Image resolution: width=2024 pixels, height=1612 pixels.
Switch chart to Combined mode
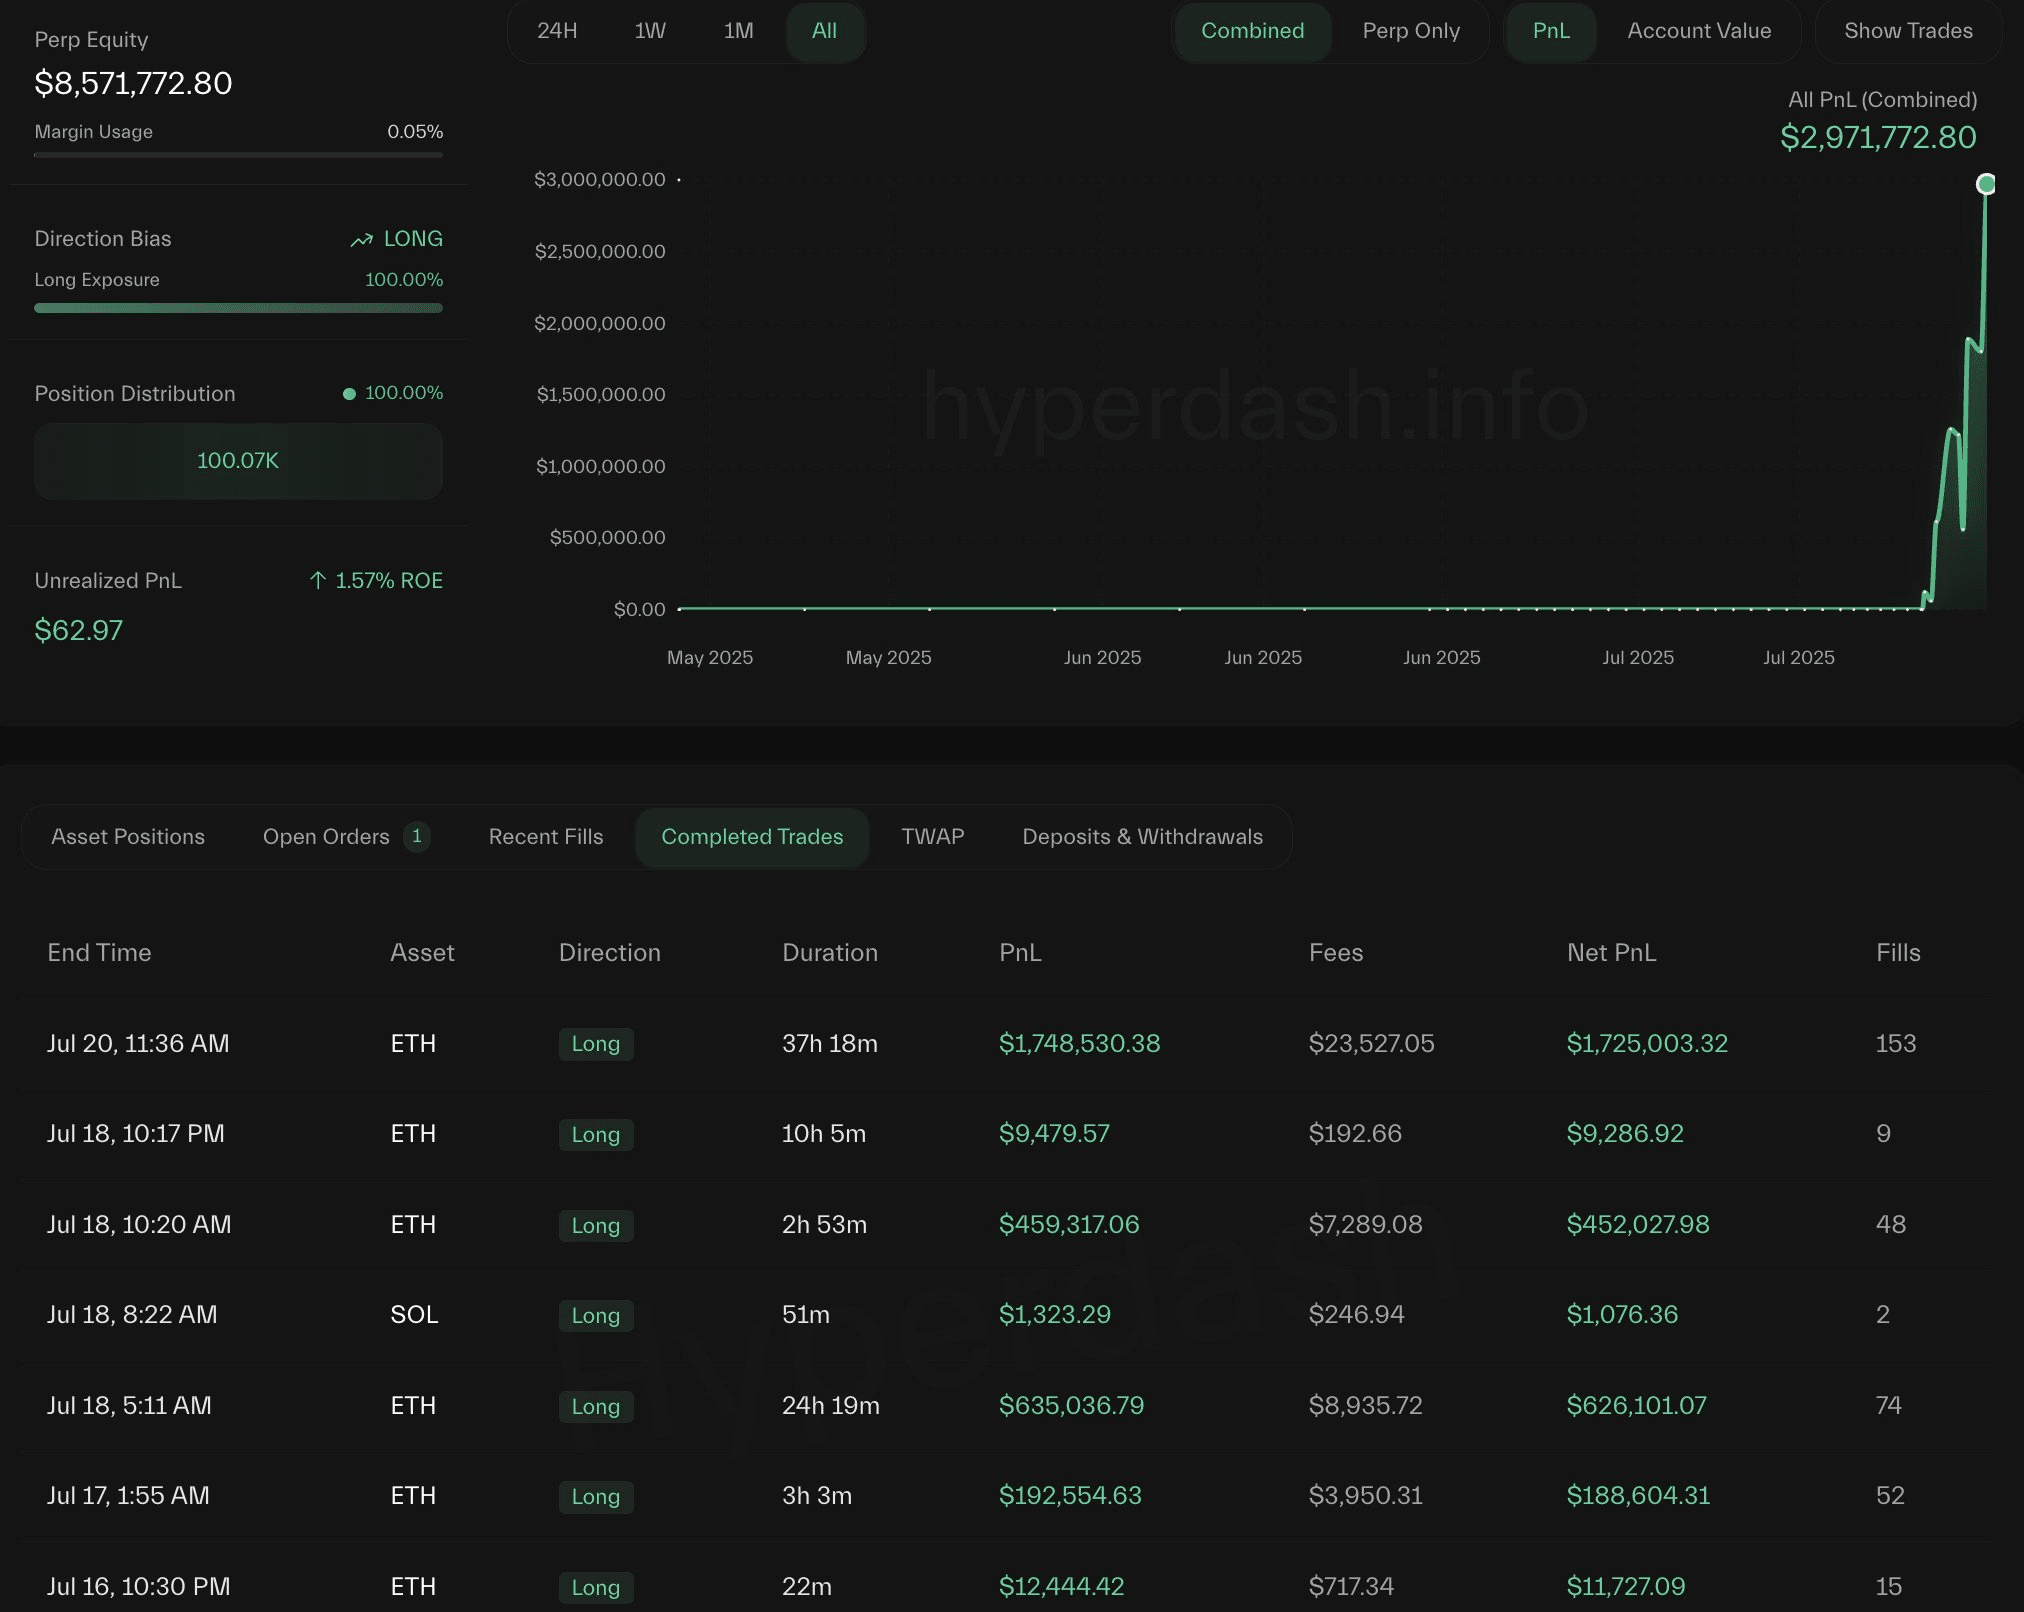(1252, 31)
